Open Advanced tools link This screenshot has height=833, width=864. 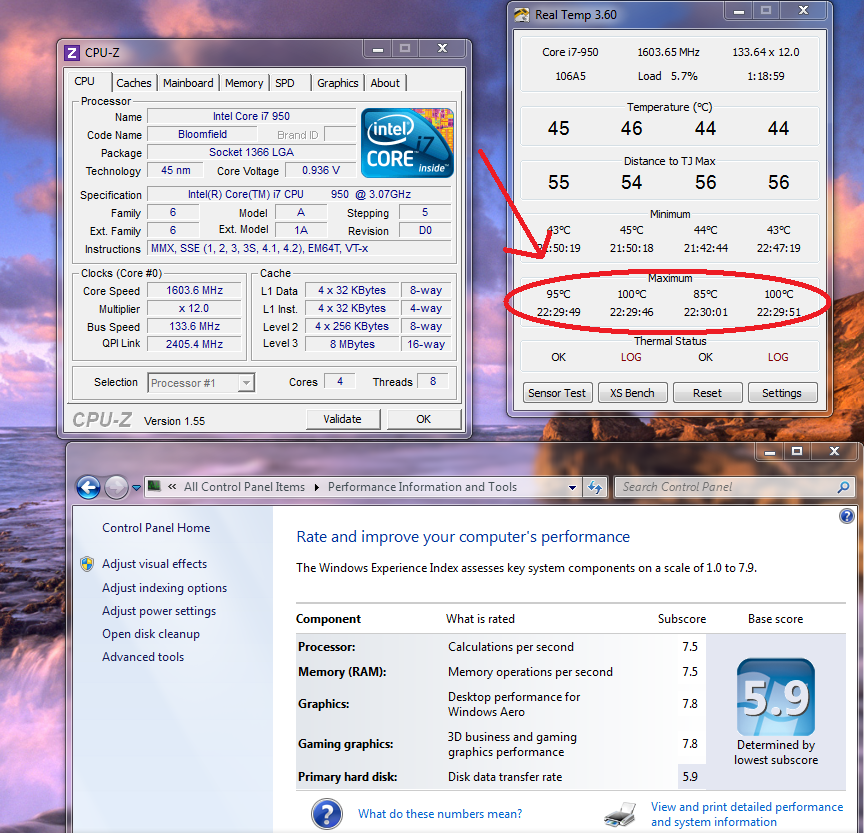tap(143, 657)
